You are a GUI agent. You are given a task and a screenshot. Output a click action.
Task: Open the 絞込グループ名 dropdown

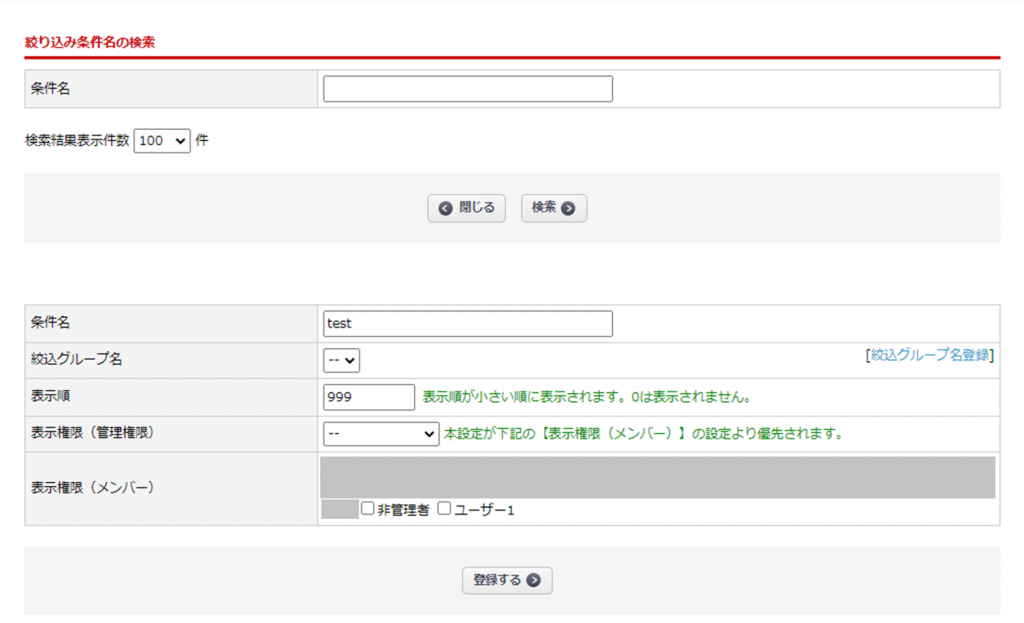coord(341,360)
